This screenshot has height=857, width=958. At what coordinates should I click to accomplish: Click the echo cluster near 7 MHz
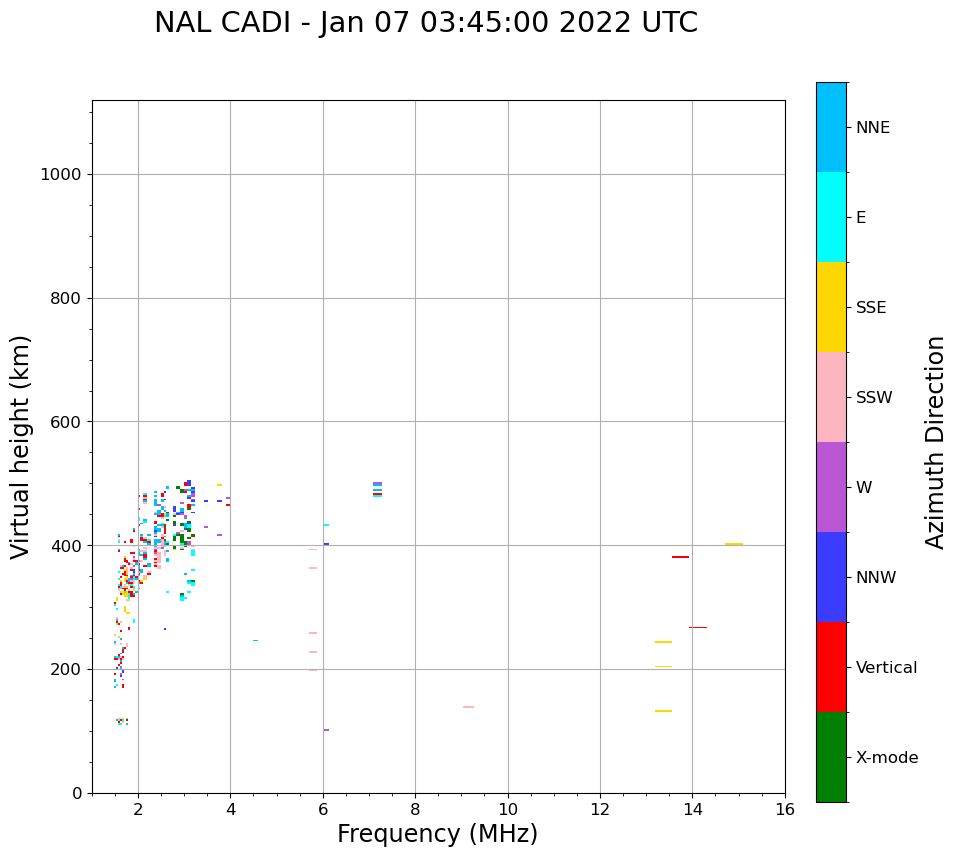coord(377,489)
